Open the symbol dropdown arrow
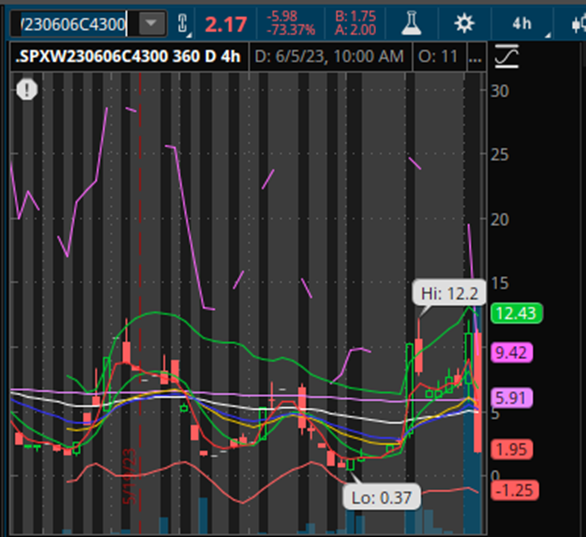 151,24
